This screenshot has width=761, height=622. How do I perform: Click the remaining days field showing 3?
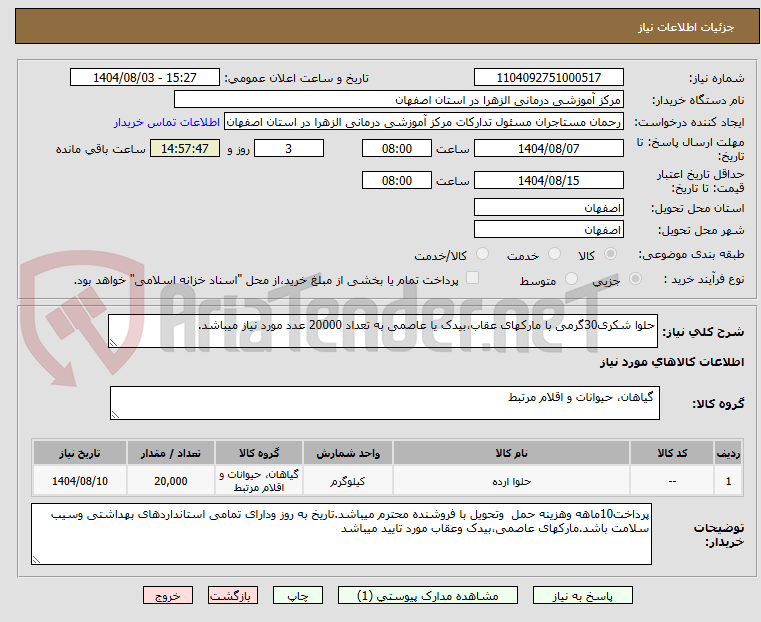[289, 148]
